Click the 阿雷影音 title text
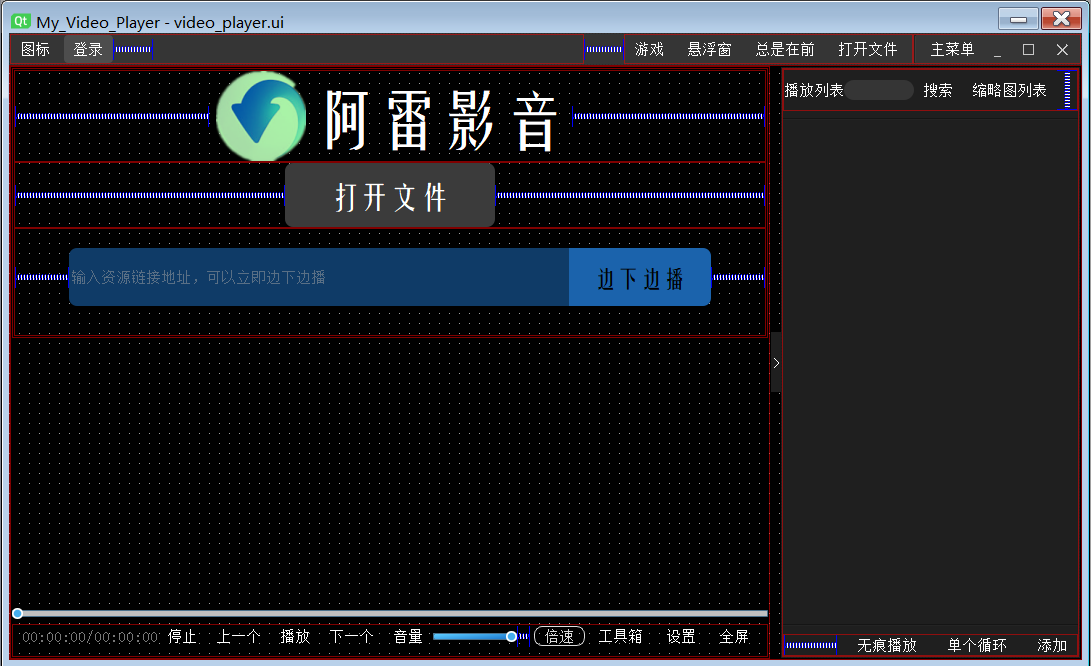1091x666 pixels. (442, 121)
